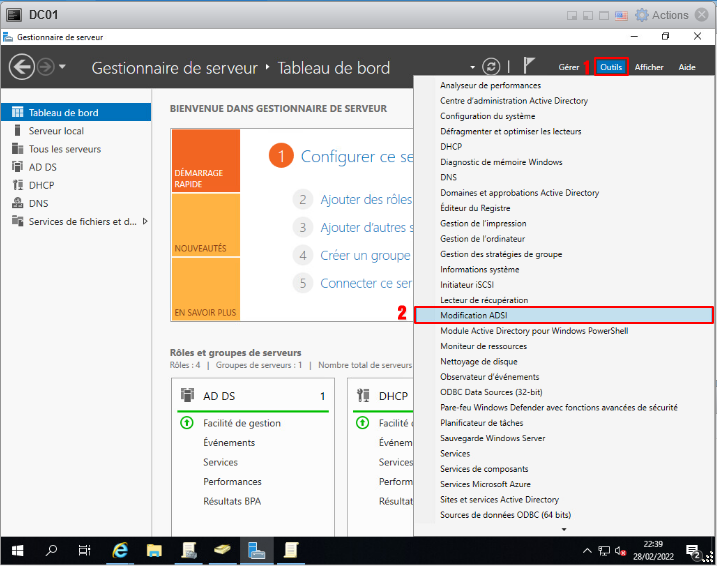Open the notifications flag
This screenshot has width=717, height=566.
(x=529, y=67)
